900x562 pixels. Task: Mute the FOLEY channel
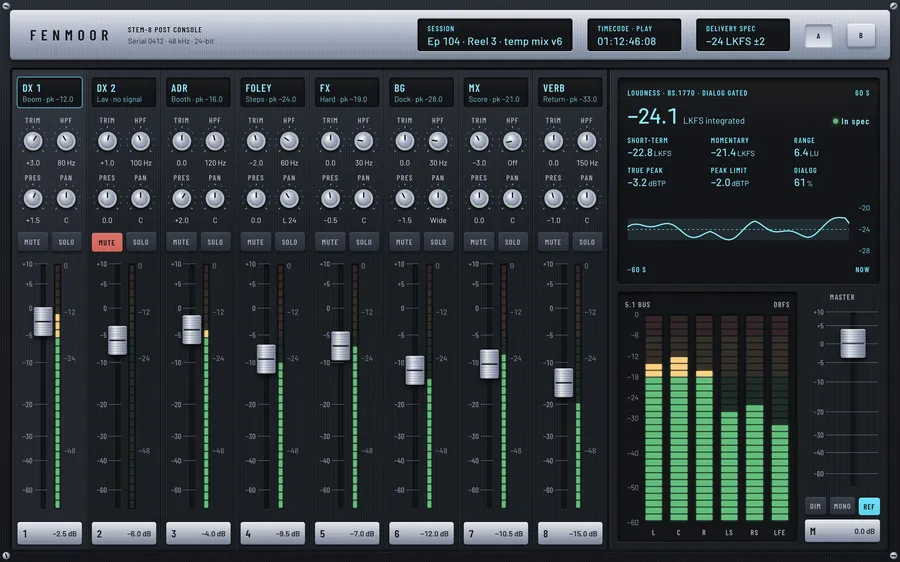tap(255, 242)
